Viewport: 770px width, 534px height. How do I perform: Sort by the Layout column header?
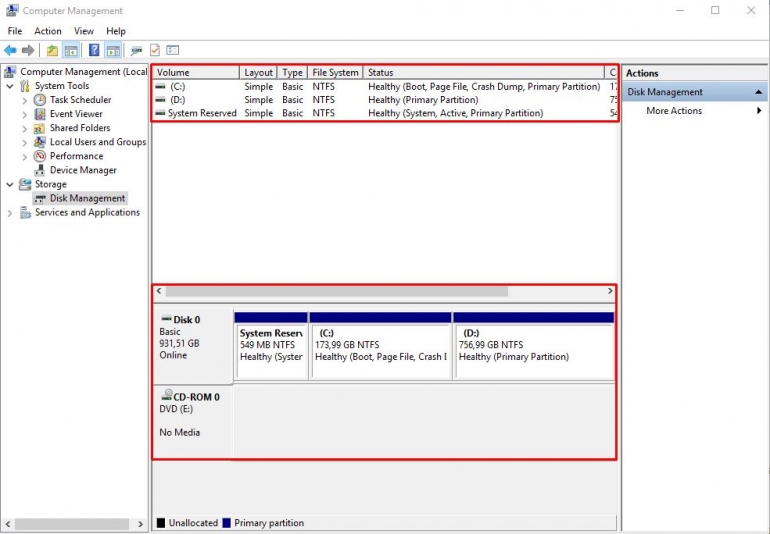click(x=258, y=72)
